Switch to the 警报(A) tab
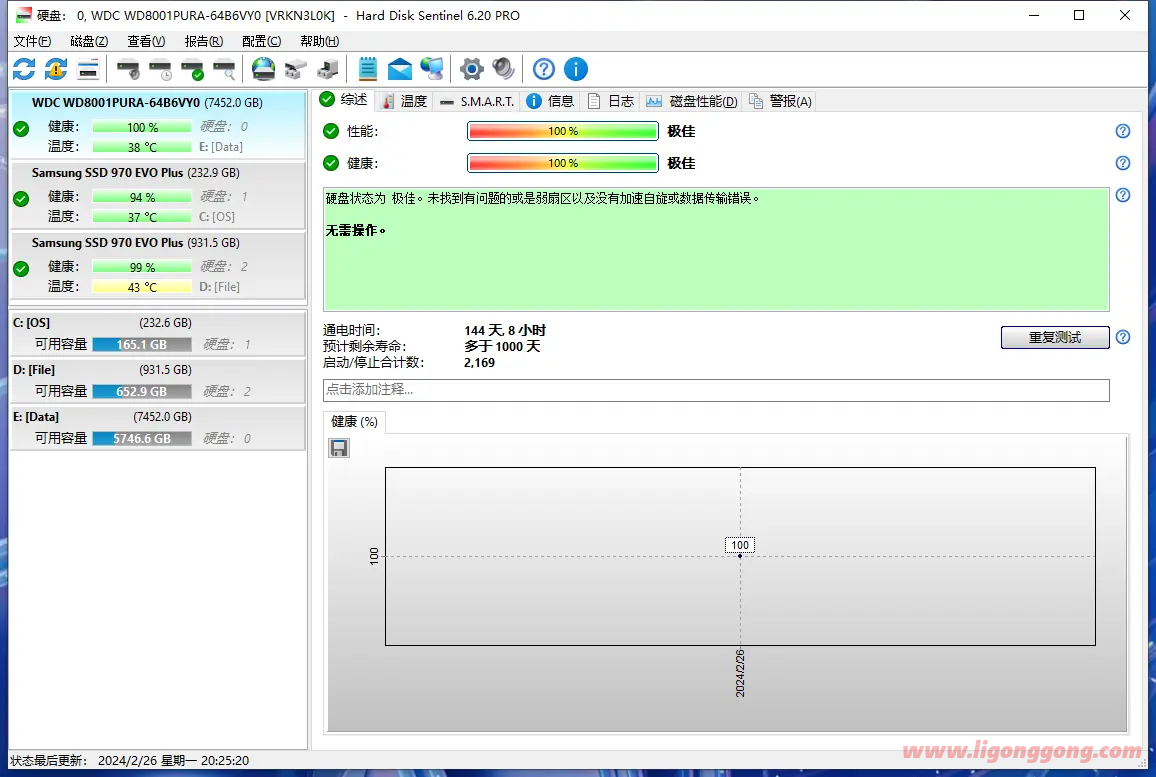The width and height of the screenshot is (1156, 777). 780,102
